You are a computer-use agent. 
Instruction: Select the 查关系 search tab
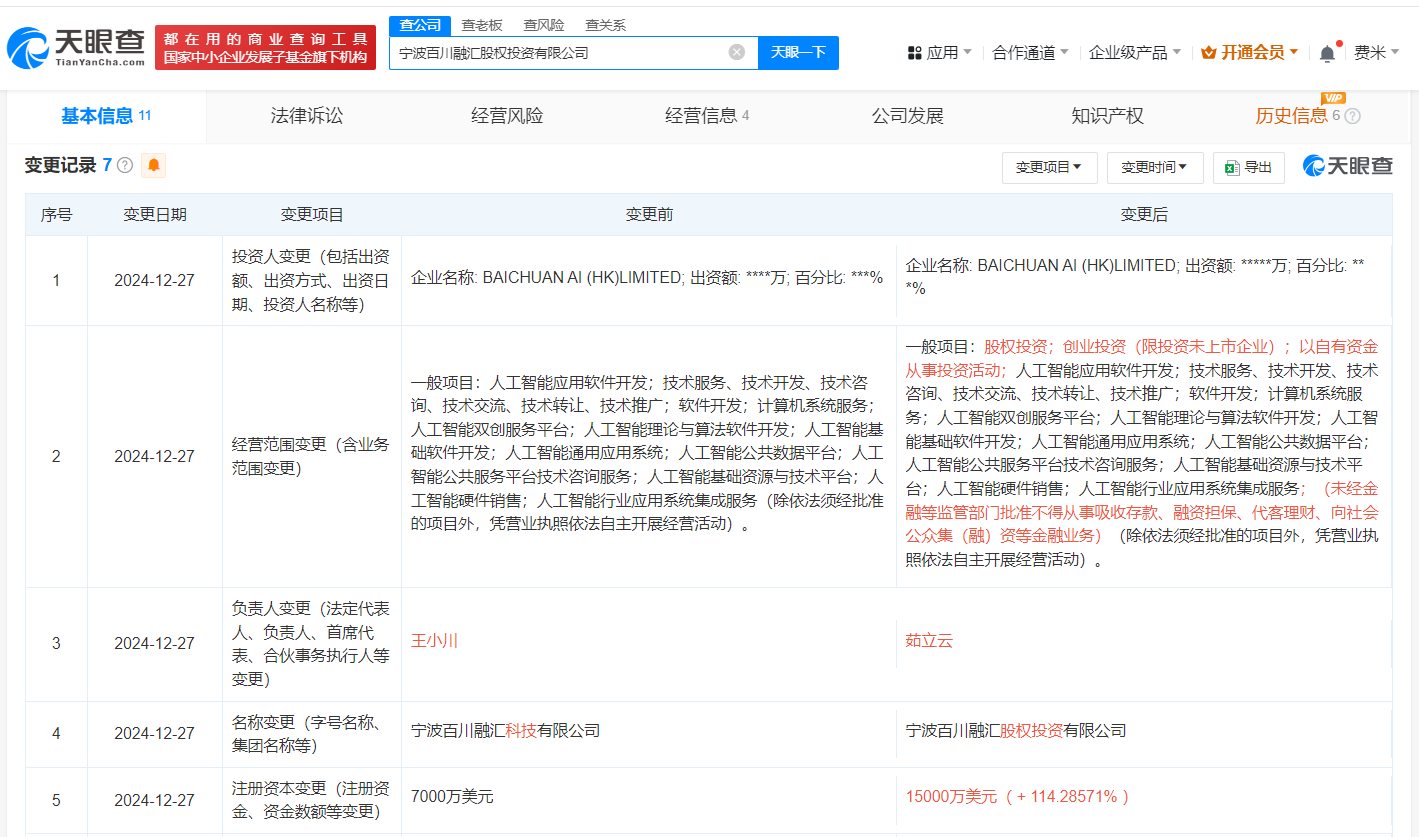tap(606, 25)
